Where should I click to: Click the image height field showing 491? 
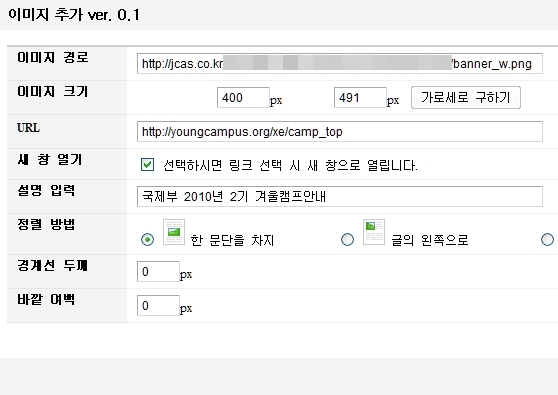pyautogui.click(x=360, y=98)
